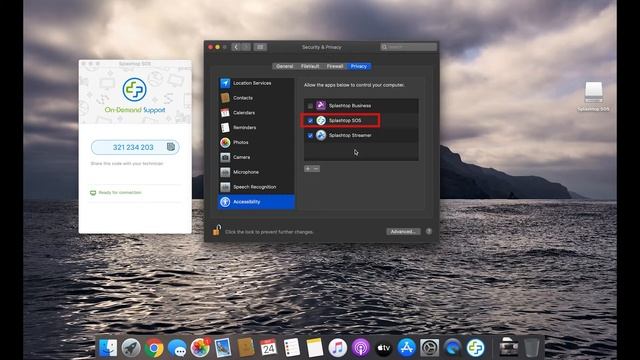Go forward in System Preferences
Viewport: 640px width, 360px height.
click(246, 47)
